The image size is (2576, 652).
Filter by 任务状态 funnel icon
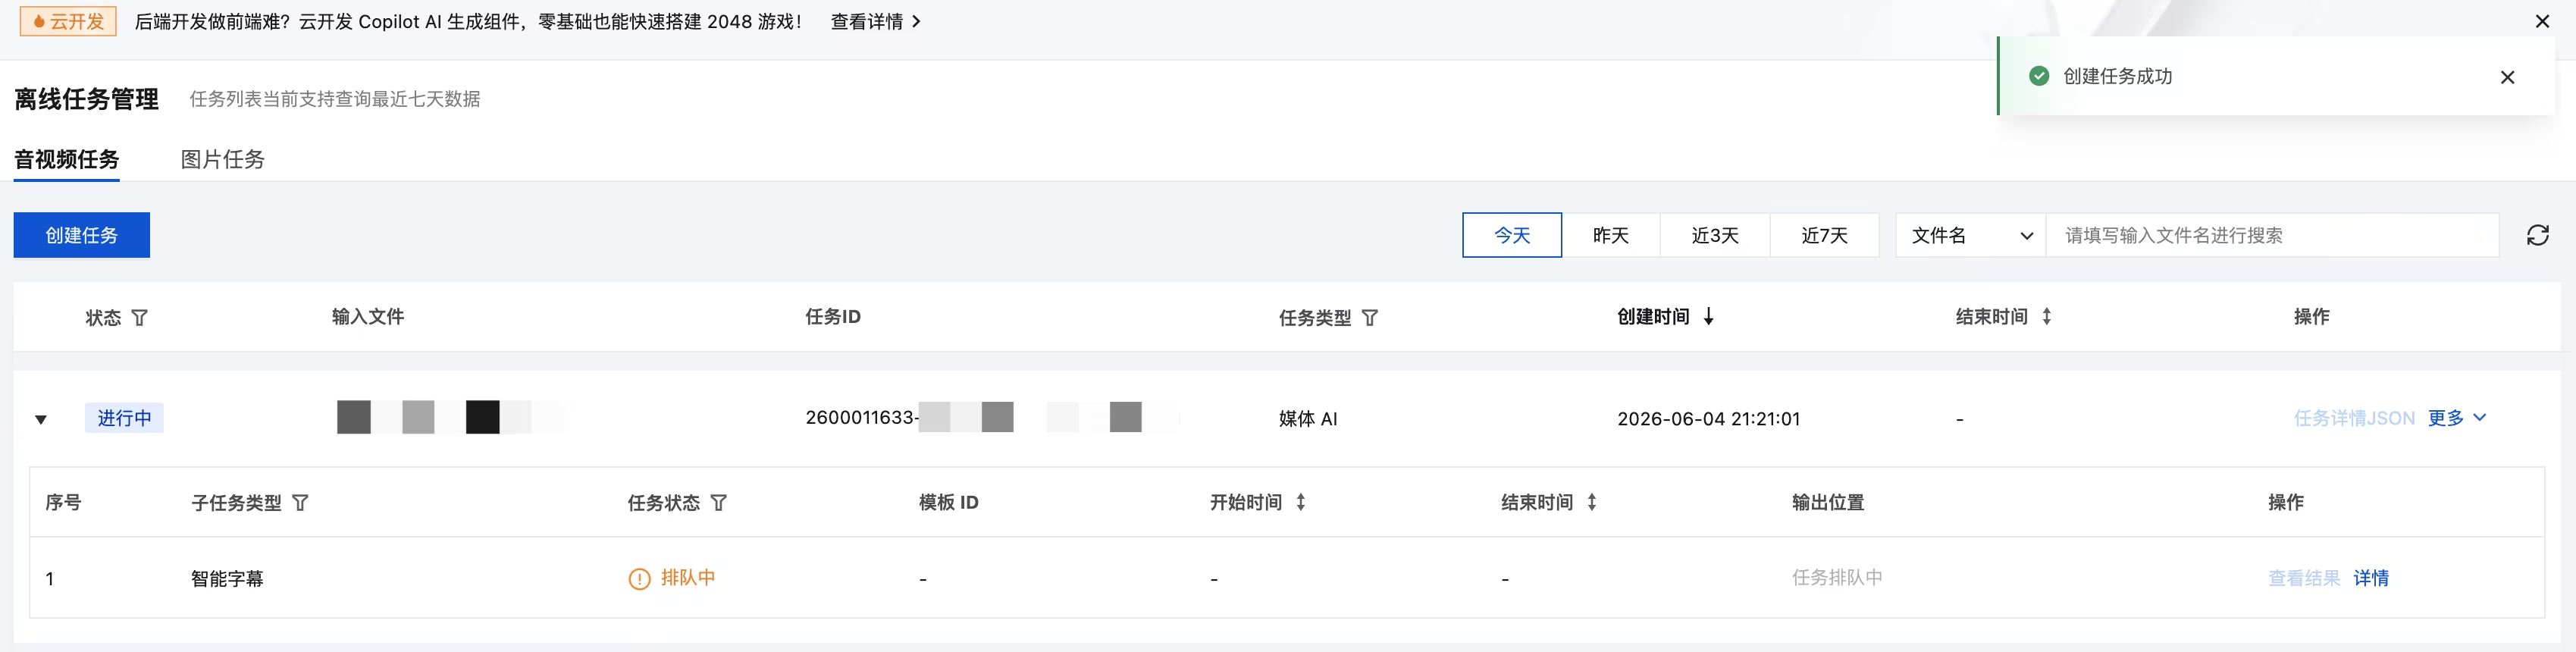click(x=718, y=503)
